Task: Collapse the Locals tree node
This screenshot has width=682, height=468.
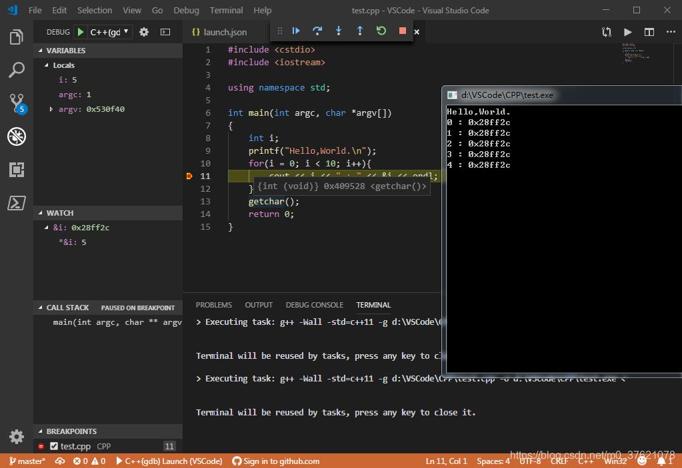Action: coord(47,65)
